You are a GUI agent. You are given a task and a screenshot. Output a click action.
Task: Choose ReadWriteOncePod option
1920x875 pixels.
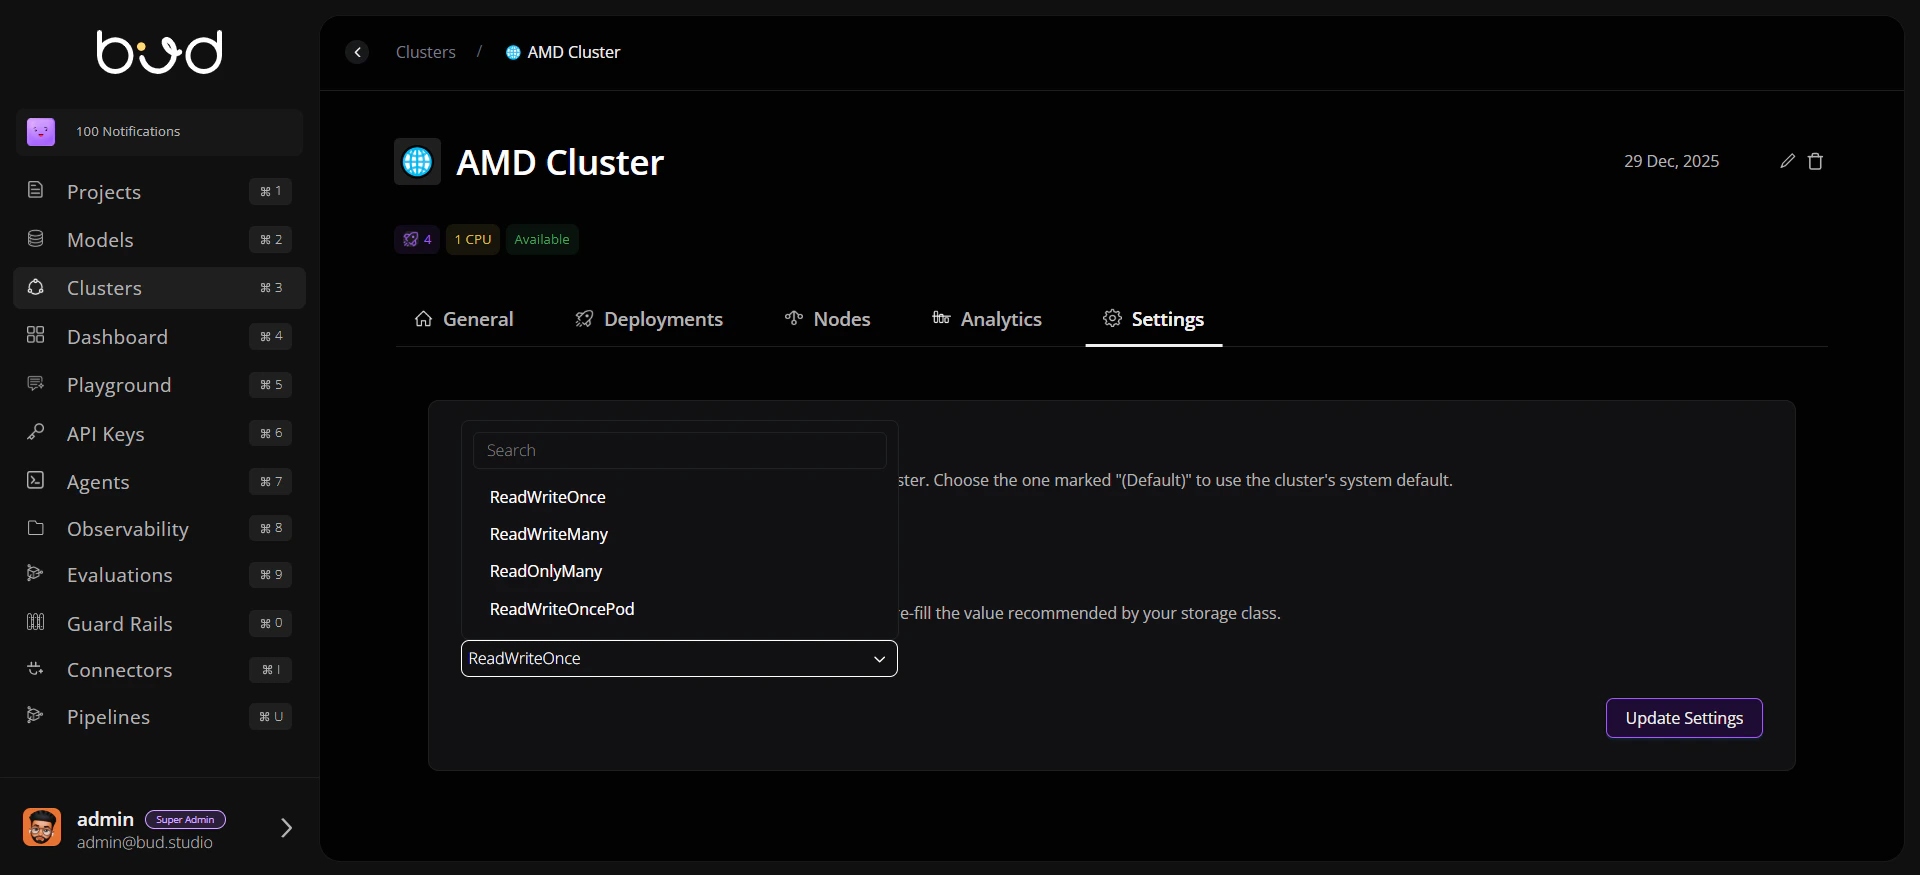(x=680, y=609)
